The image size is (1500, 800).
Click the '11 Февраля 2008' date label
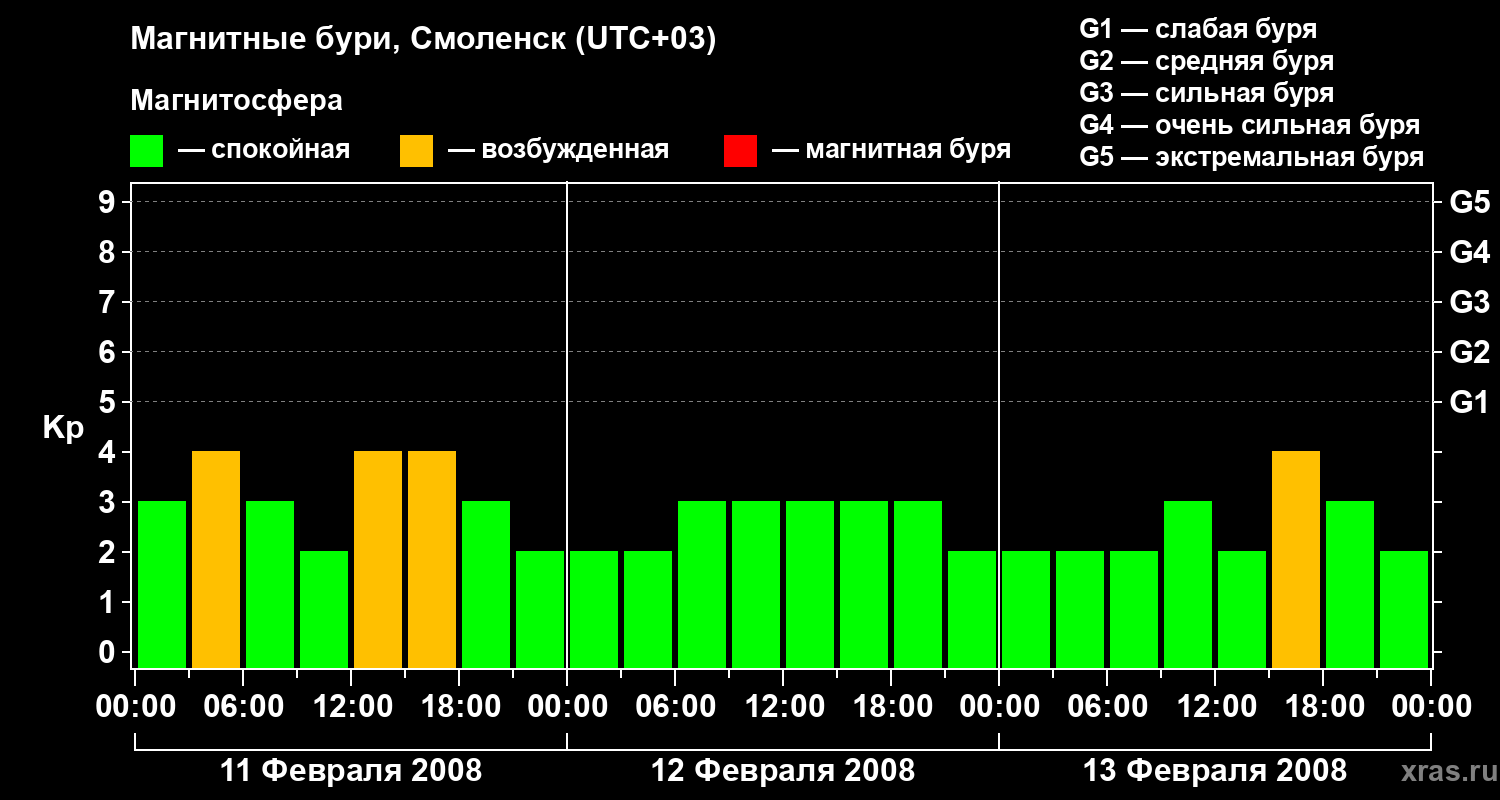(351, 771)
